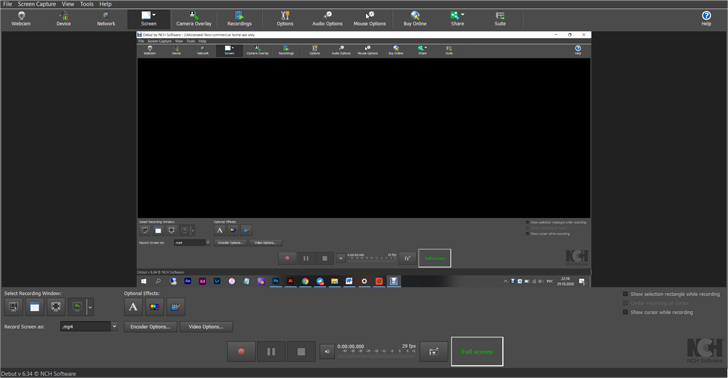Open the Camera Overlay tool
Screen dimensions: 728x378
[x=194, y=19]
